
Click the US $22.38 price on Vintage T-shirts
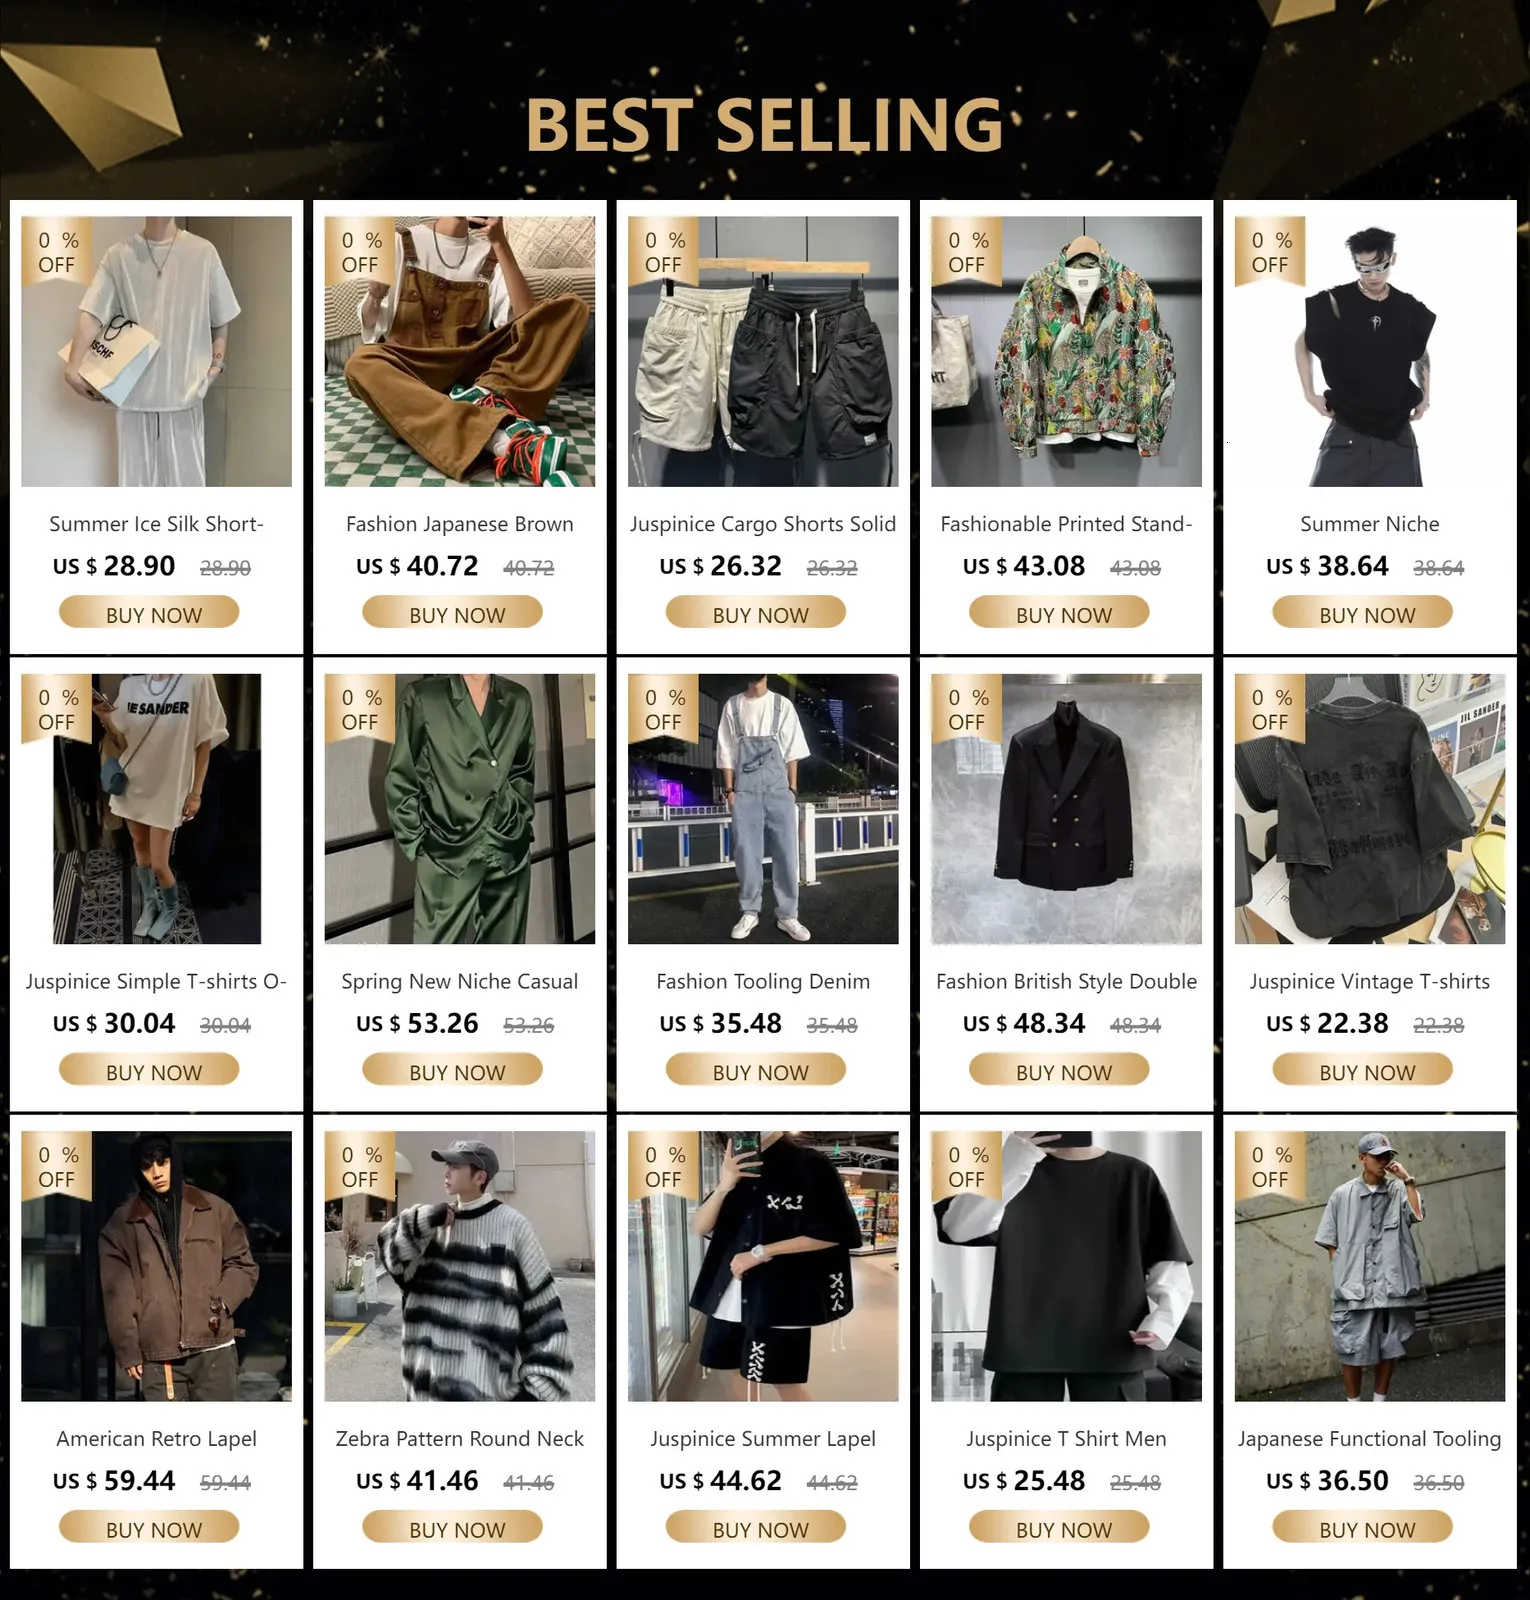[1327, 1023]
